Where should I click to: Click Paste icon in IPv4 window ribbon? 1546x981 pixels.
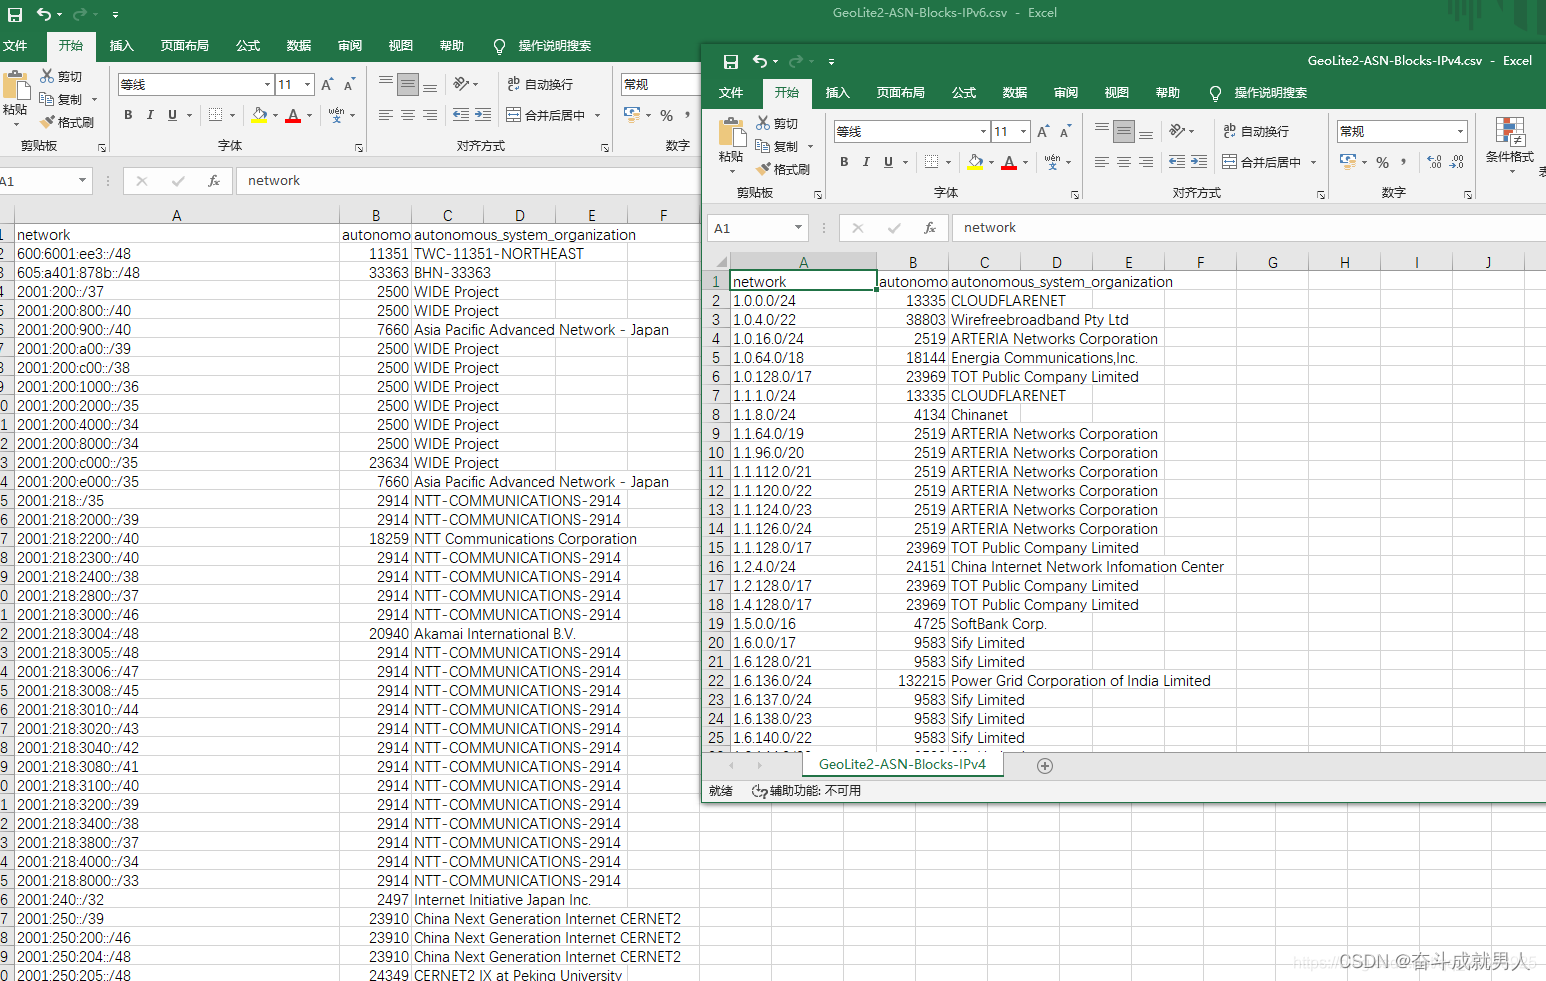(x=732, y=133)
